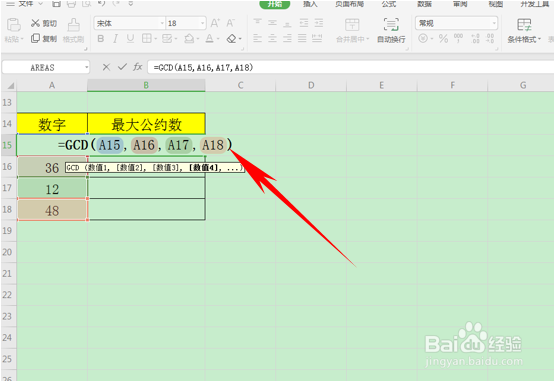This screenshot has height=381, width=554.
Task: Switch to the Formulas (公式) tab
Action: point(389,4)
